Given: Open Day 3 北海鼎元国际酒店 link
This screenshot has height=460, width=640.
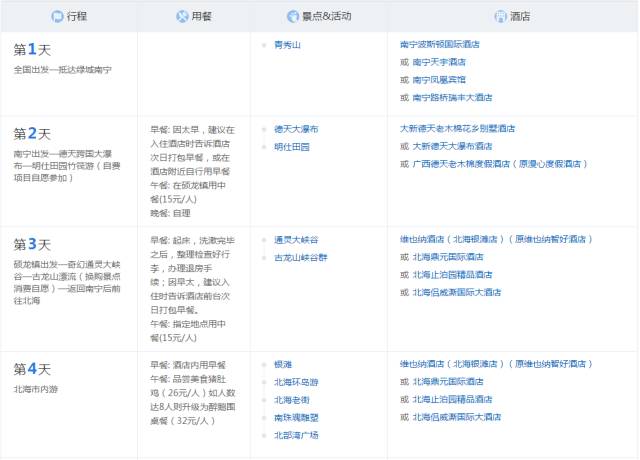Looking at the screenshot, I should coord(448,257).
